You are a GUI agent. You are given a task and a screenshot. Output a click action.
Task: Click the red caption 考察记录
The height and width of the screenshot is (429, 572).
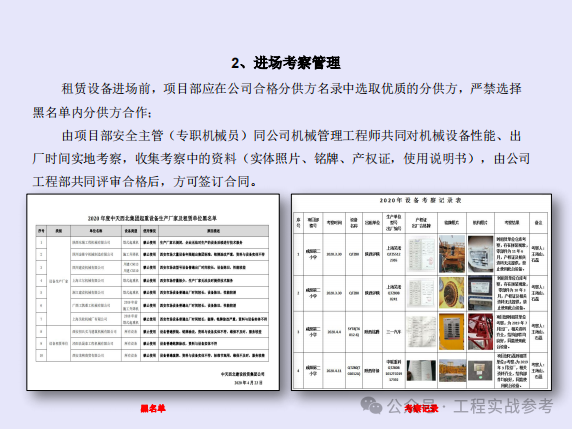pyautogui.click(x=421, y=409)
